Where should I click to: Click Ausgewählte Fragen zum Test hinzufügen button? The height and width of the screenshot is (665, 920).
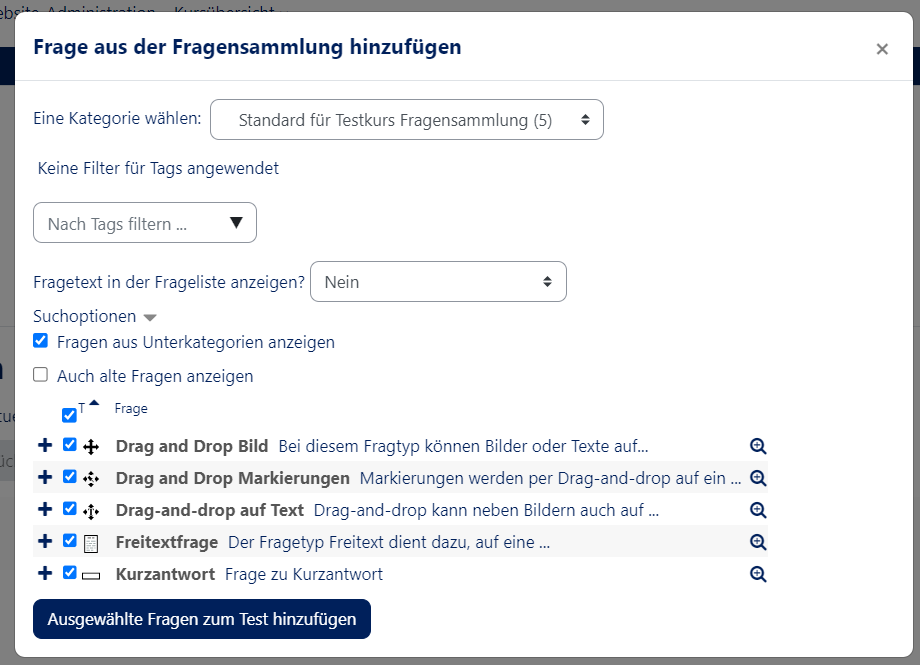[x=201, y=619]
